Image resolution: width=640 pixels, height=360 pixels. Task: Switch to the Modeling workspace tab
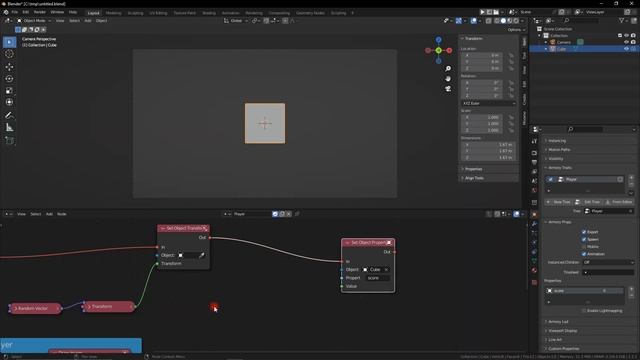point(113,13)
